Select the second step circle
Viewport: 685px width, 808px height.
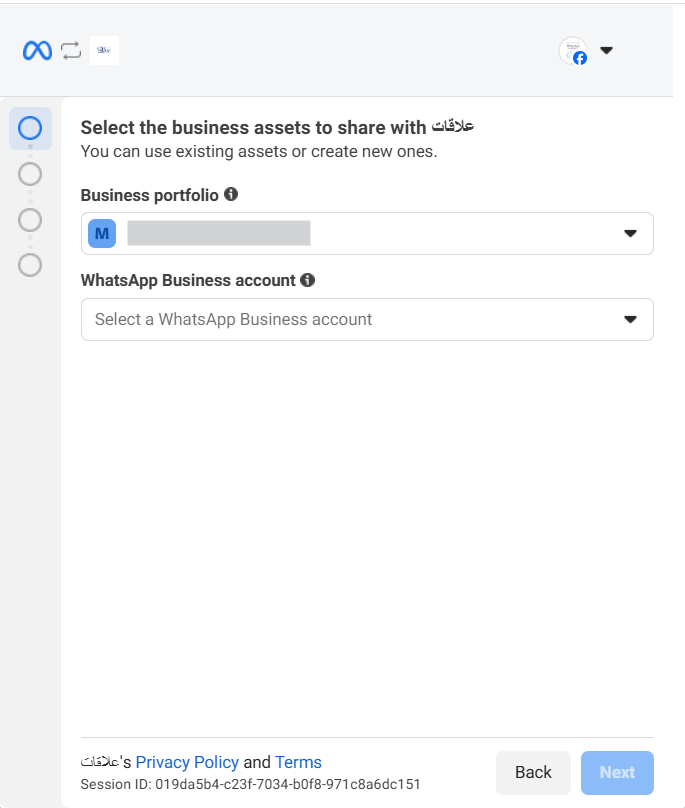[x=30, y=174]
